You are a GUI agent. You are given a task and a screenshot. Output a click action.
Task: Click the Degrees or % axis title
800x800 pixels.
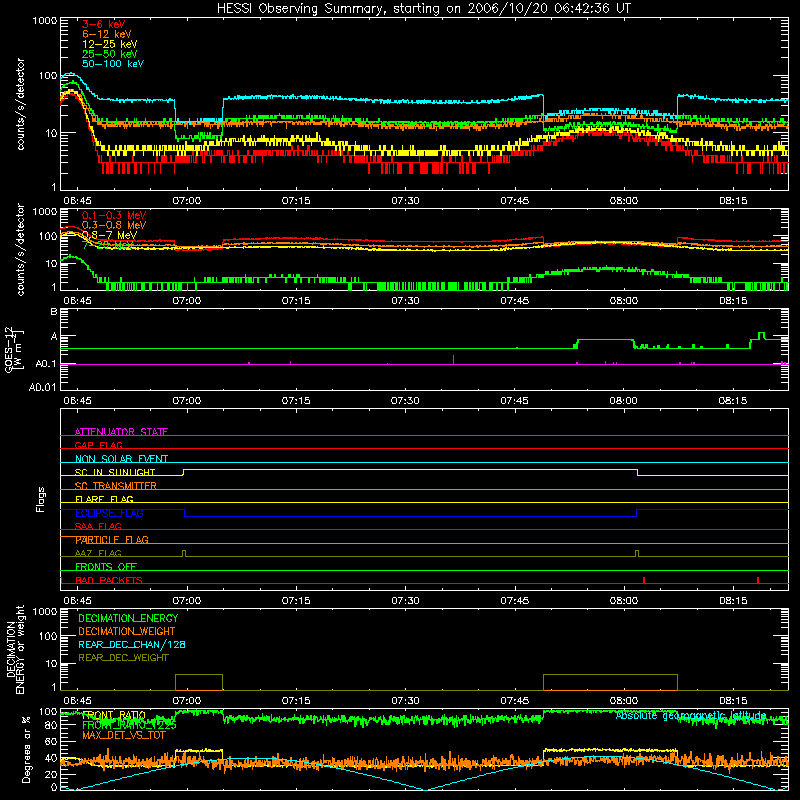[x=26, y=749]
